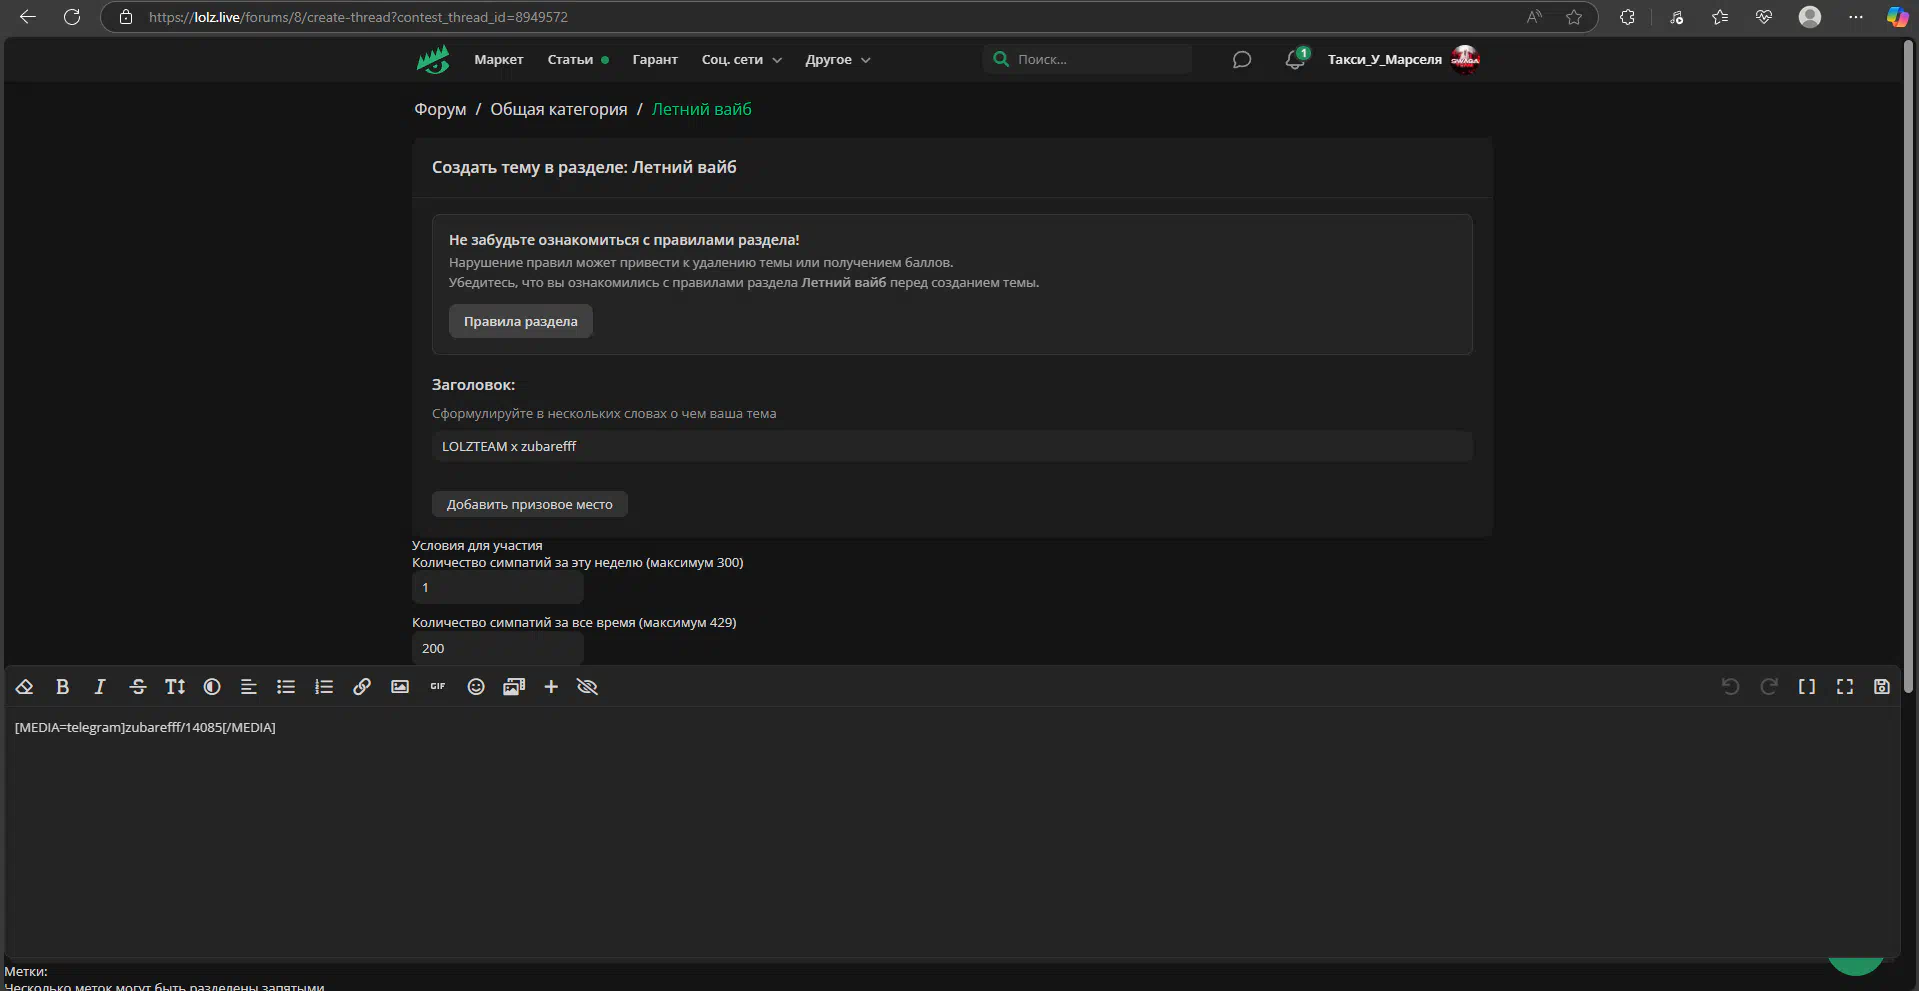Expand the Другое dropdown

click(x=838, y=60)
